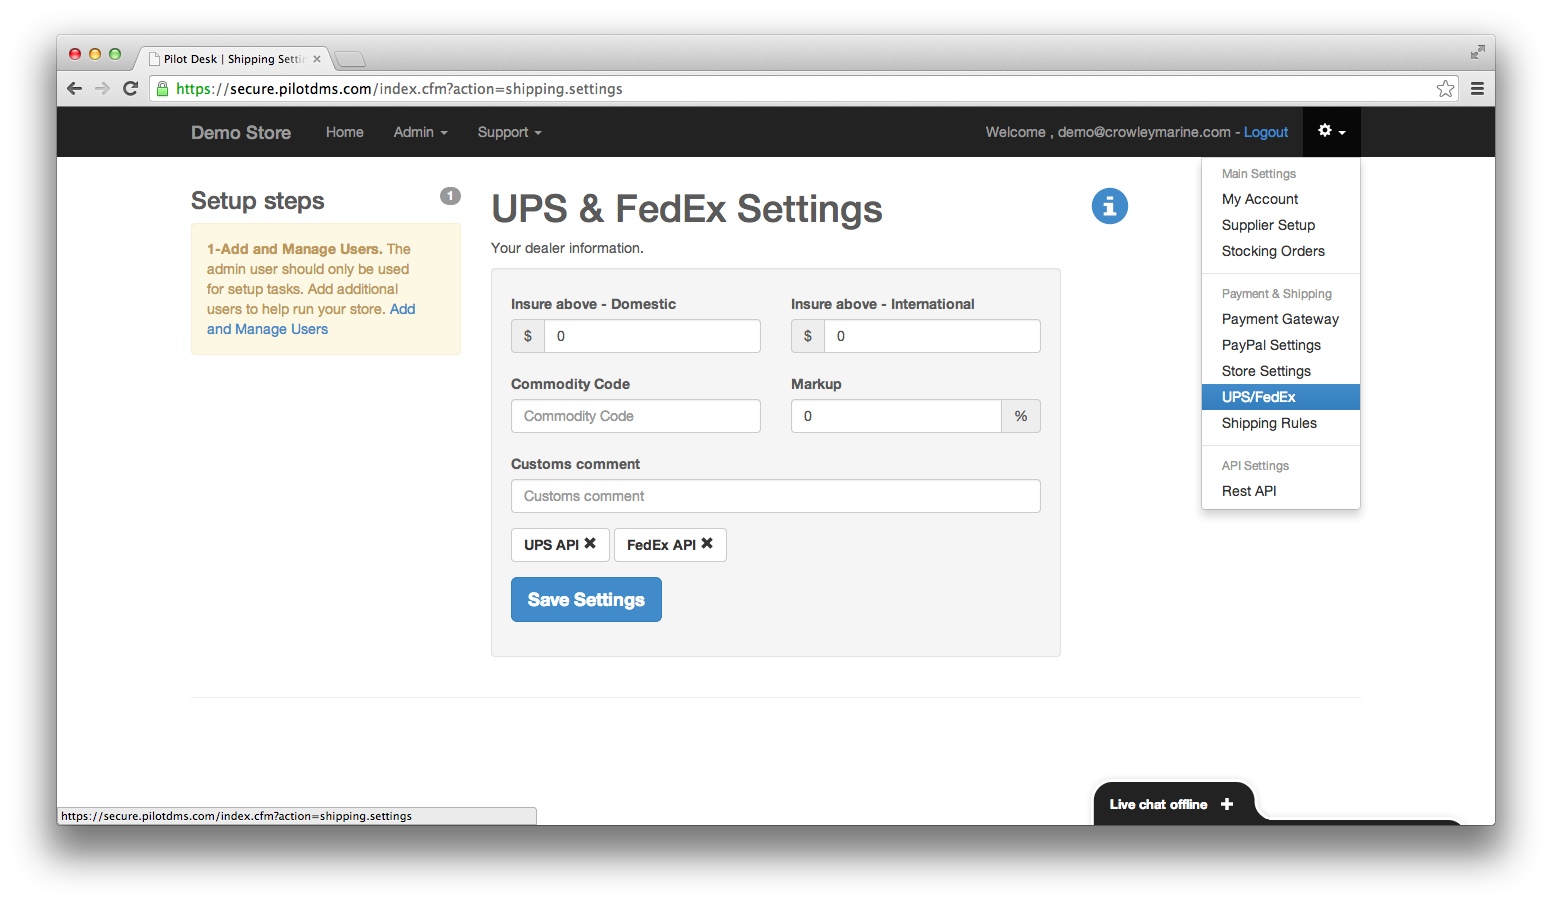The image size is (1552, 904).
Task: Remove the UPS API tag
Action: point(590,544)
